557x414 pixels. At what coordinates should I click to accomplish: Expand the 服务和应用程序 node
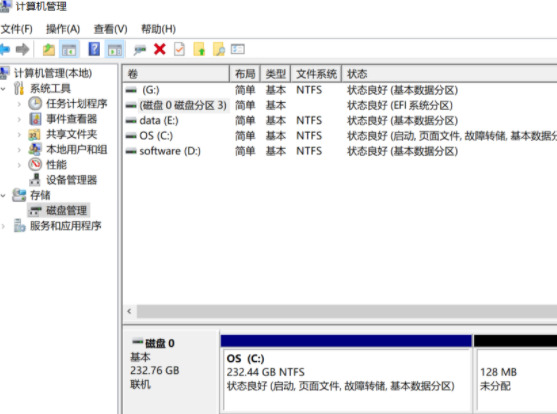pos(4,226)
